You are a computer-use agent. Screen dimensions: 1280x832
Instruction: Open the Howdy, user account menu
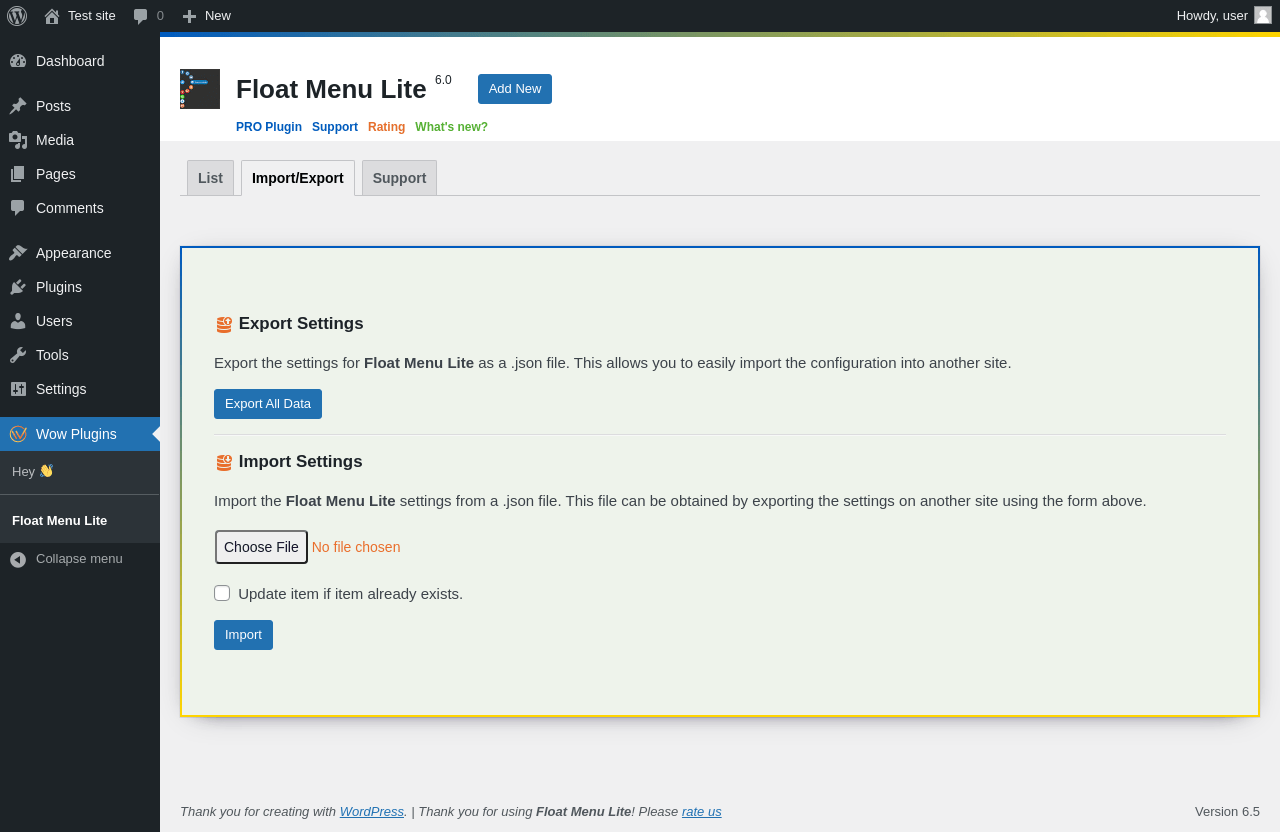(1224, 16)
